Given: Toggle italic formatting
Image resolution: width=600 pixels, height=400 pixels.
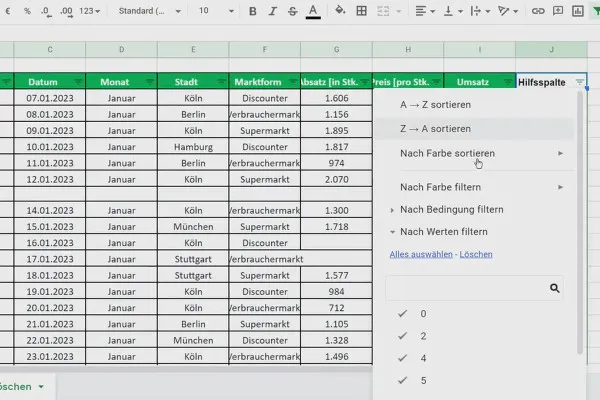Looking at the screenshot, I should pyautogui.click(x=272, y=11).
